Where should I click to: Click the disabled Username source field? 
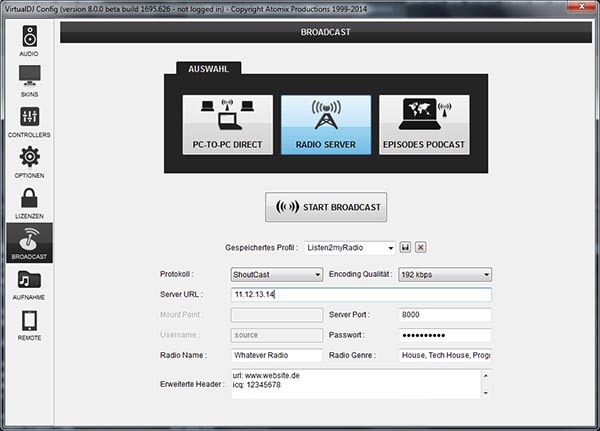277,335
